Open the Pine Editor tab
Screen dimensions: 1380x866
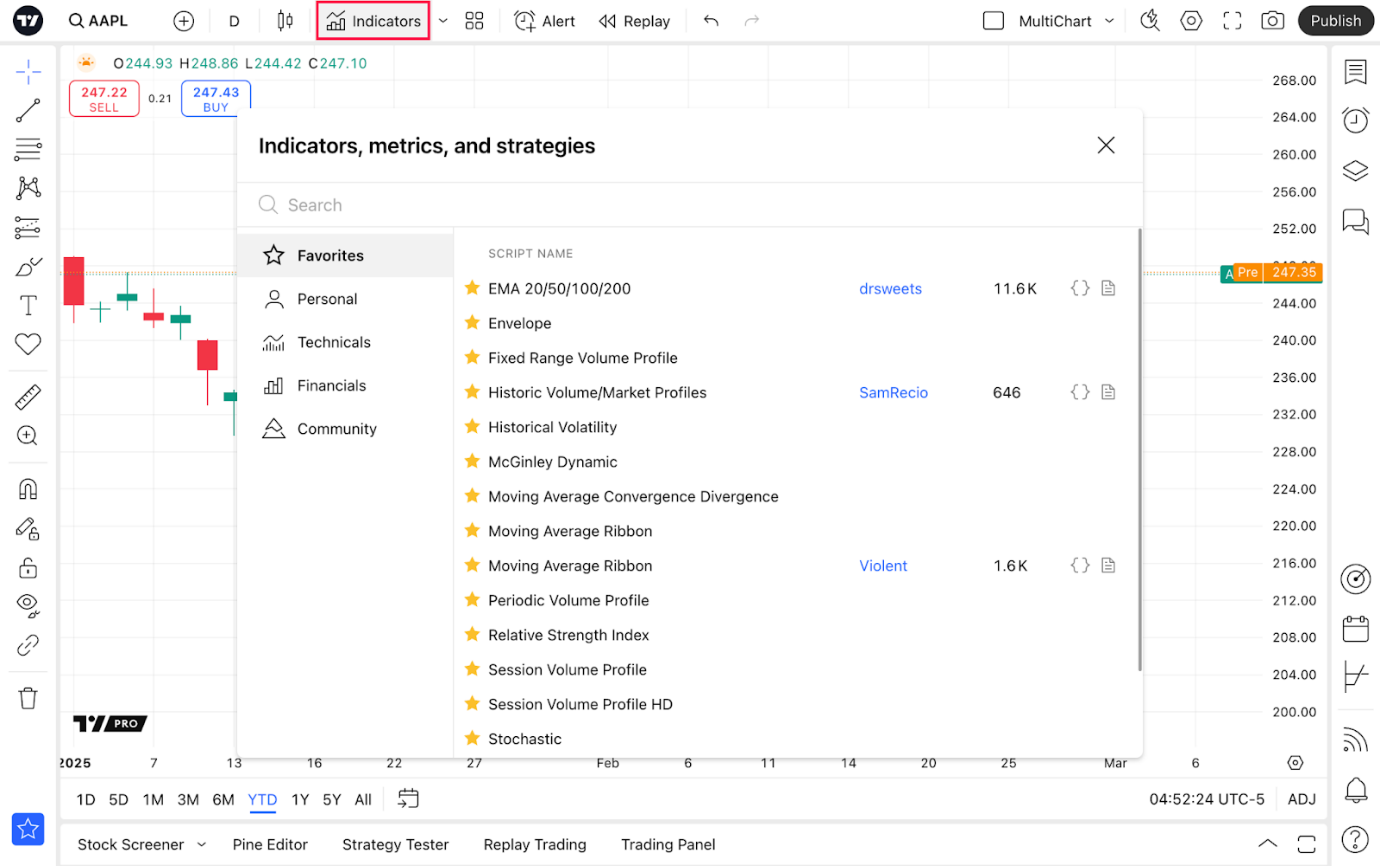(x=270, y=844)
